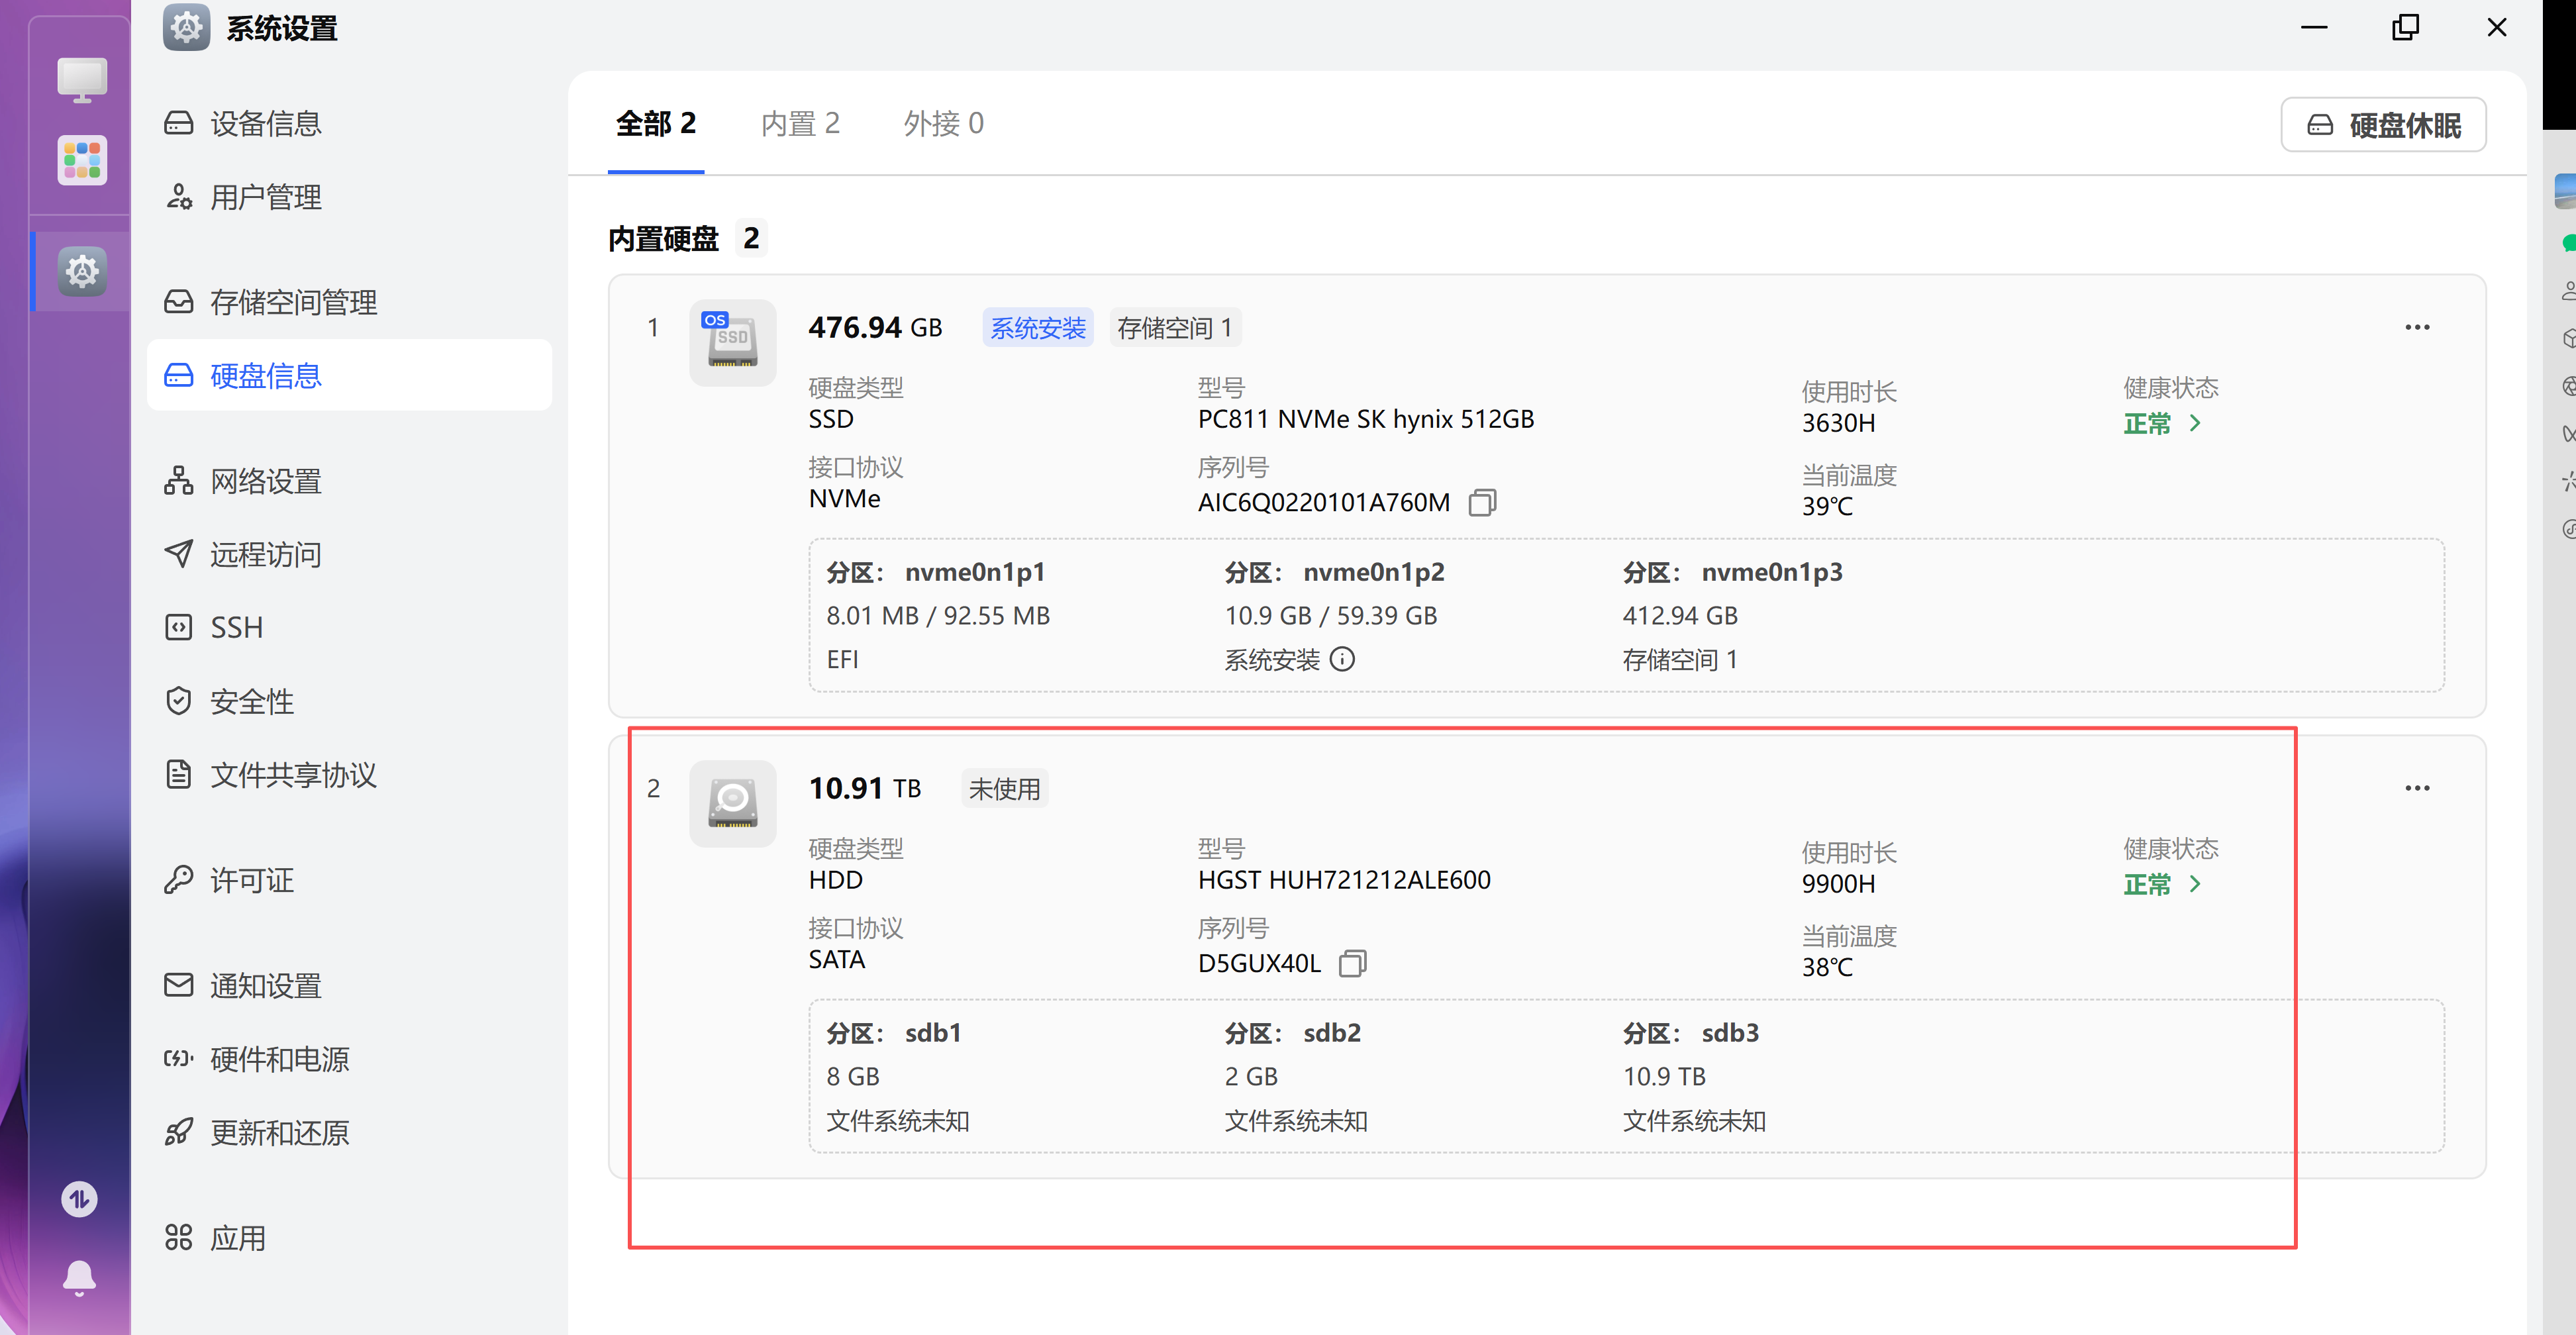Viewport: 2576px width, 1335px height.
Task: Expand HDD health status 正常 chevron
Action: (2195, 884)
